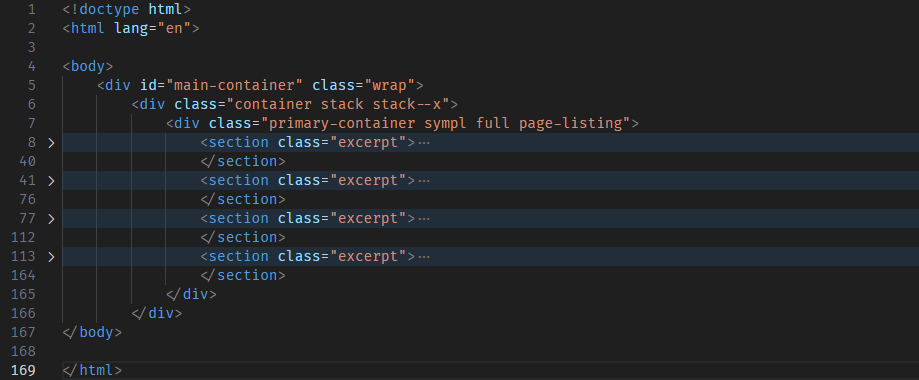Click the ellipsis after line 113 excerpt section
The height and width of the screenshot is (380, 919).
[424, 257]
